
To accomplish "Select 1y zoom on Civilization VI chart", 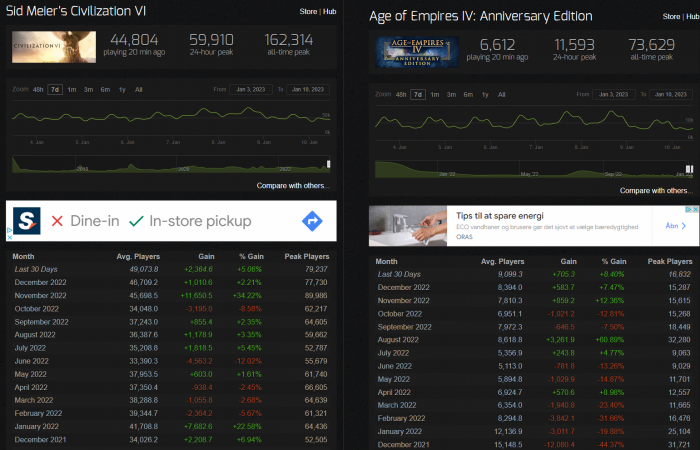I will (x=122, y=90).
